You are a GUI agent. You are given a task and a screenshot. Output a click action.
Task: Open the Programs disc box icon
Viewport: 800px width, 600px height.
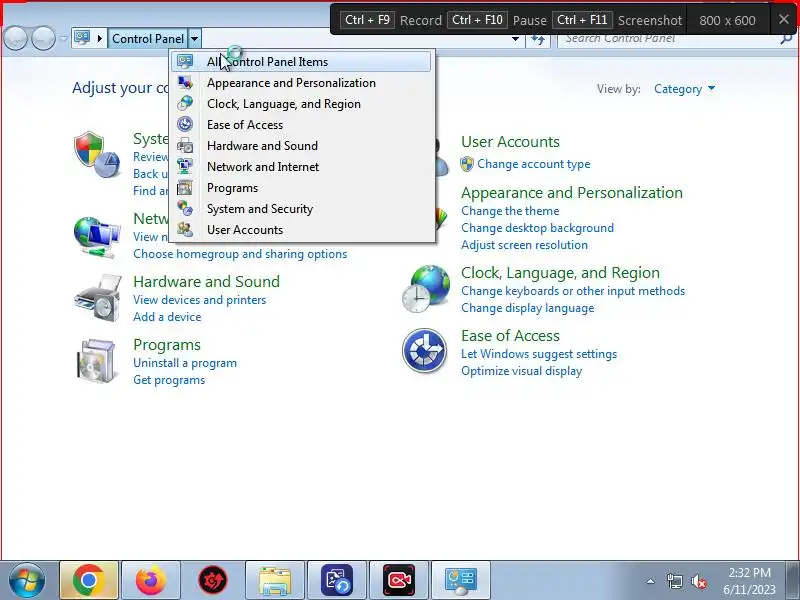(96, 360)
